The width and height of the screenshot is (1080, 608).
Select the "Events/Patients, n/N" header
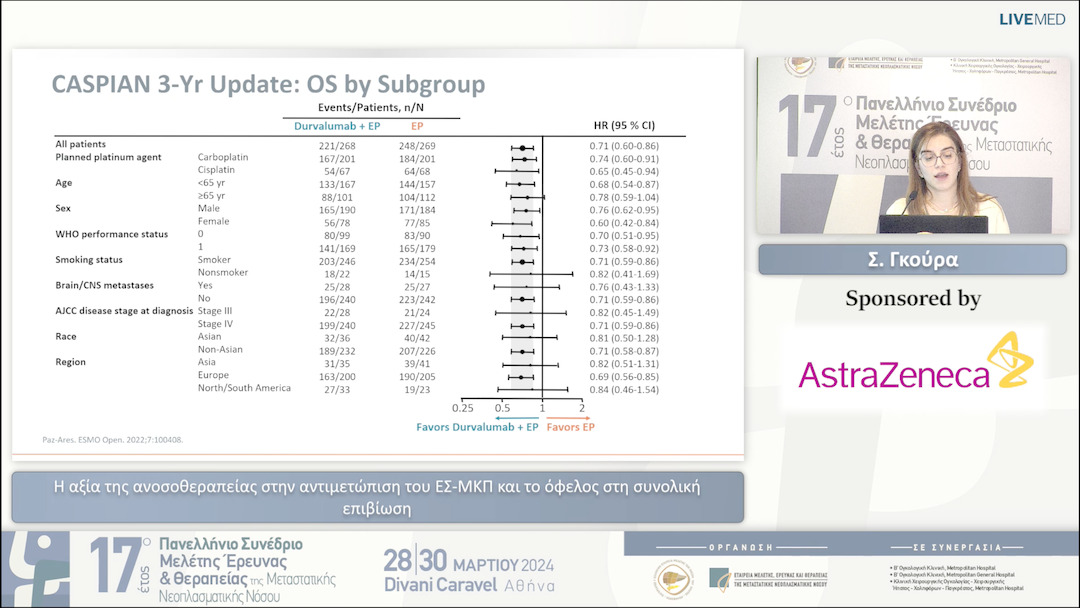click(371, 107)
